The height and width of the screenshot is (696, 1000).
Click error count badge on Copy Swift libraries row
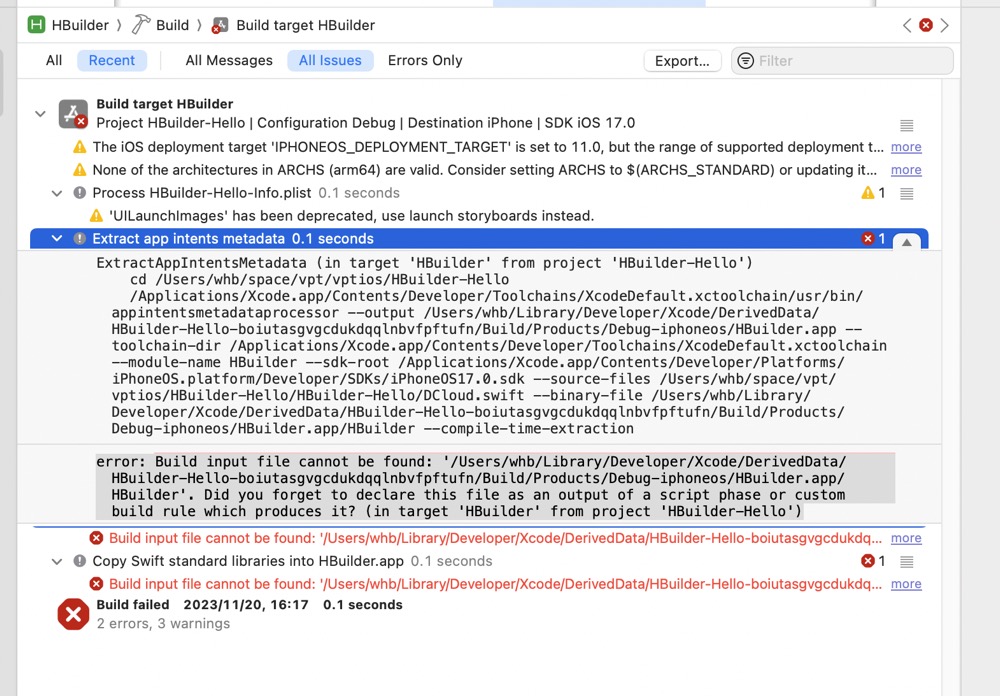(872, 561)
